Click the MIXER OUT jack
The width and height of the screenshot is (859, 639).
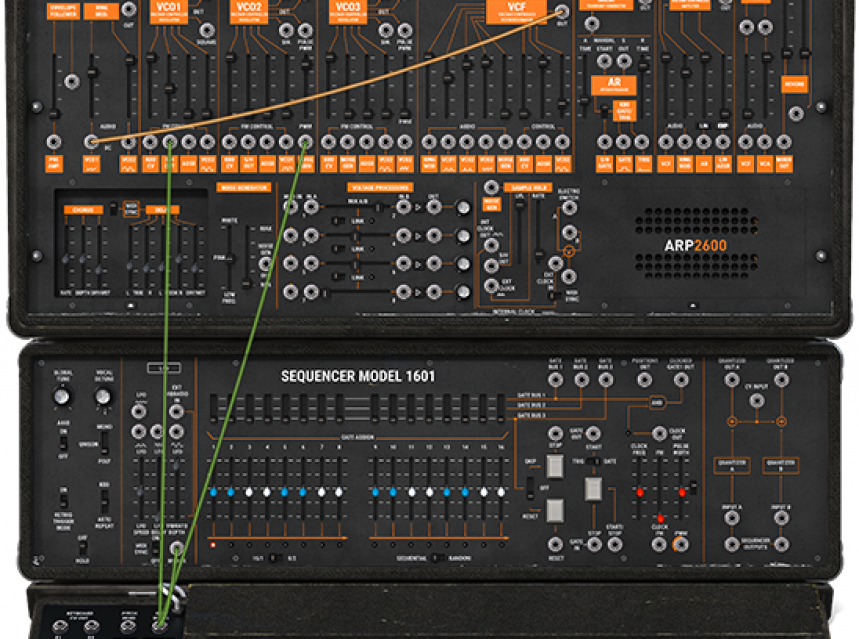(783, 142)
